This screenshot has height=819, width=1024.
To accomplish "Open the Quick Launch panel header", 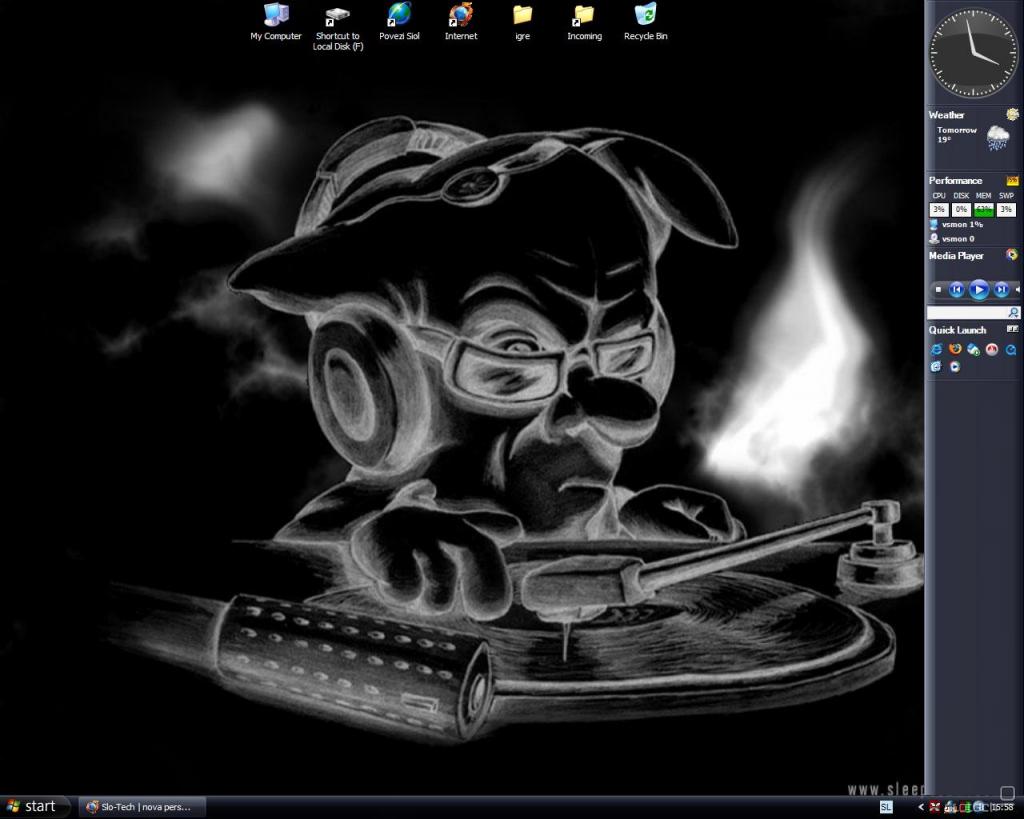I will 957,330.
